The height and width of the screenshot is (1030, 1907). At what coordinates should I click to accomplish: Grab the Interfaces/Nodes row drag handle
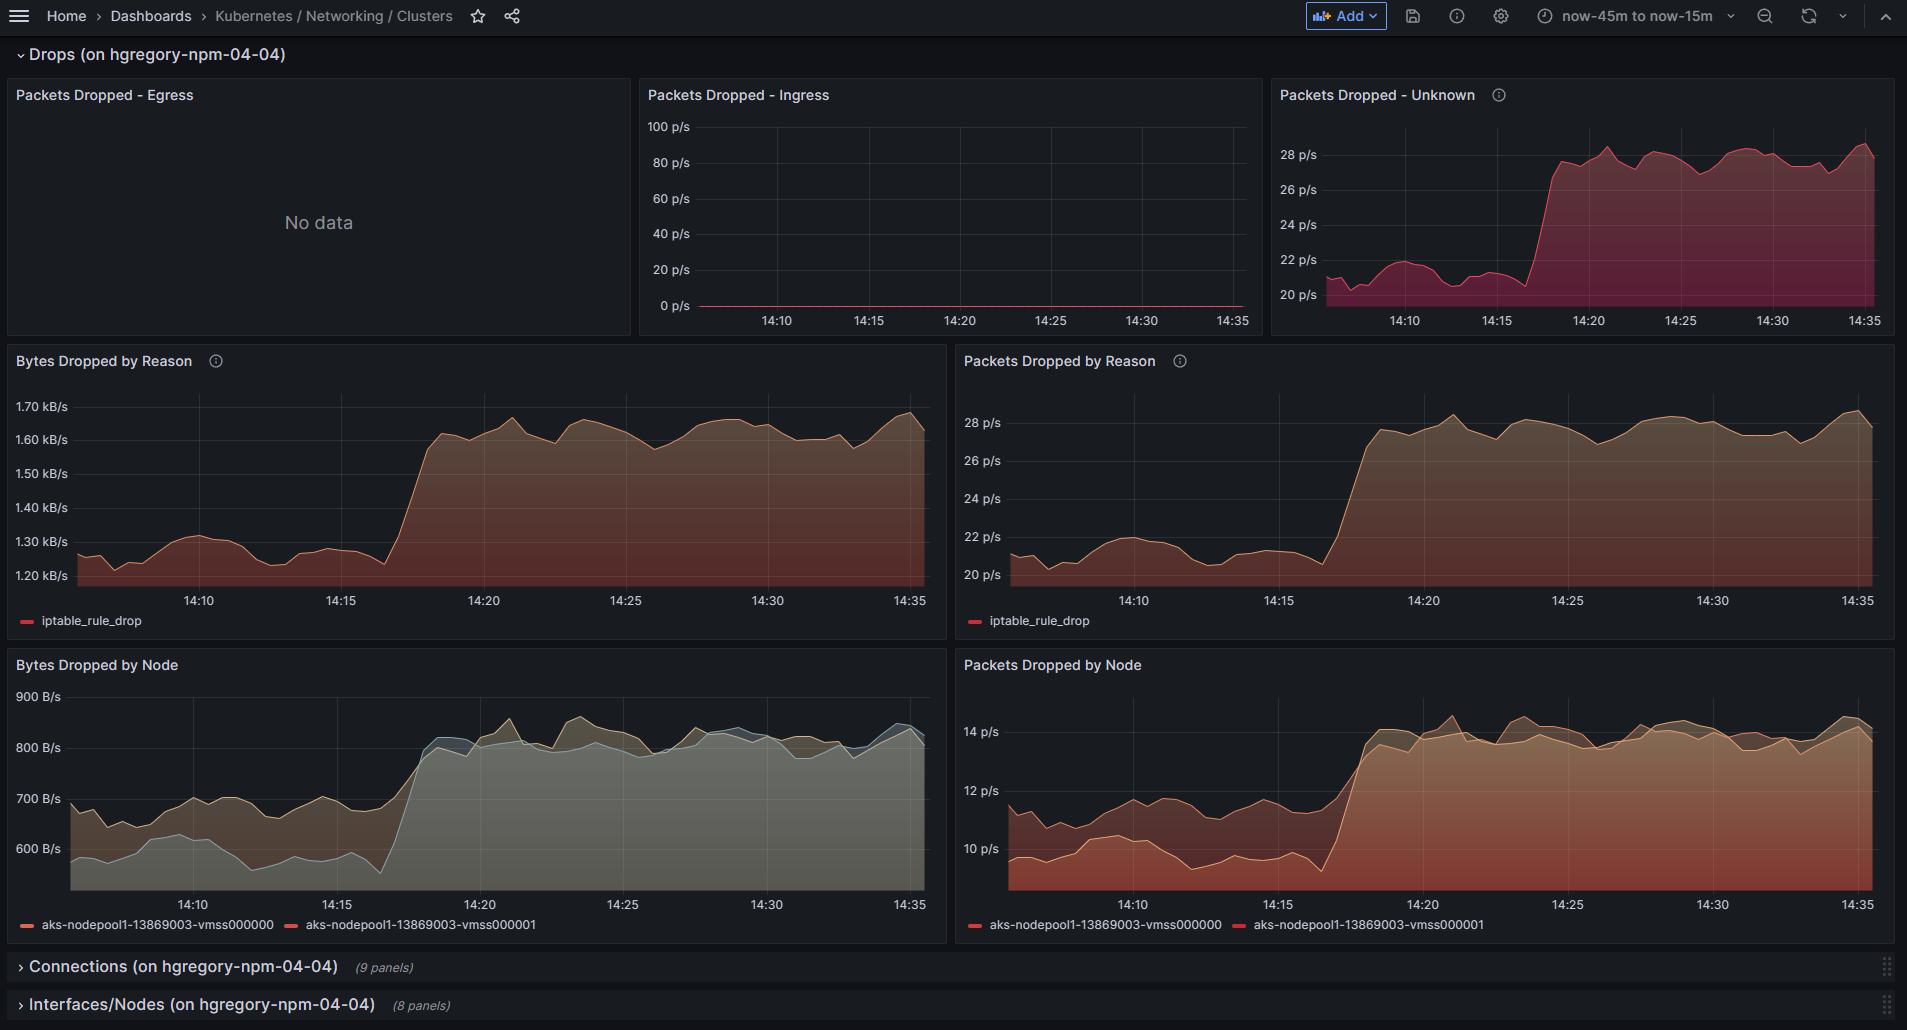coord(1887,1005)
